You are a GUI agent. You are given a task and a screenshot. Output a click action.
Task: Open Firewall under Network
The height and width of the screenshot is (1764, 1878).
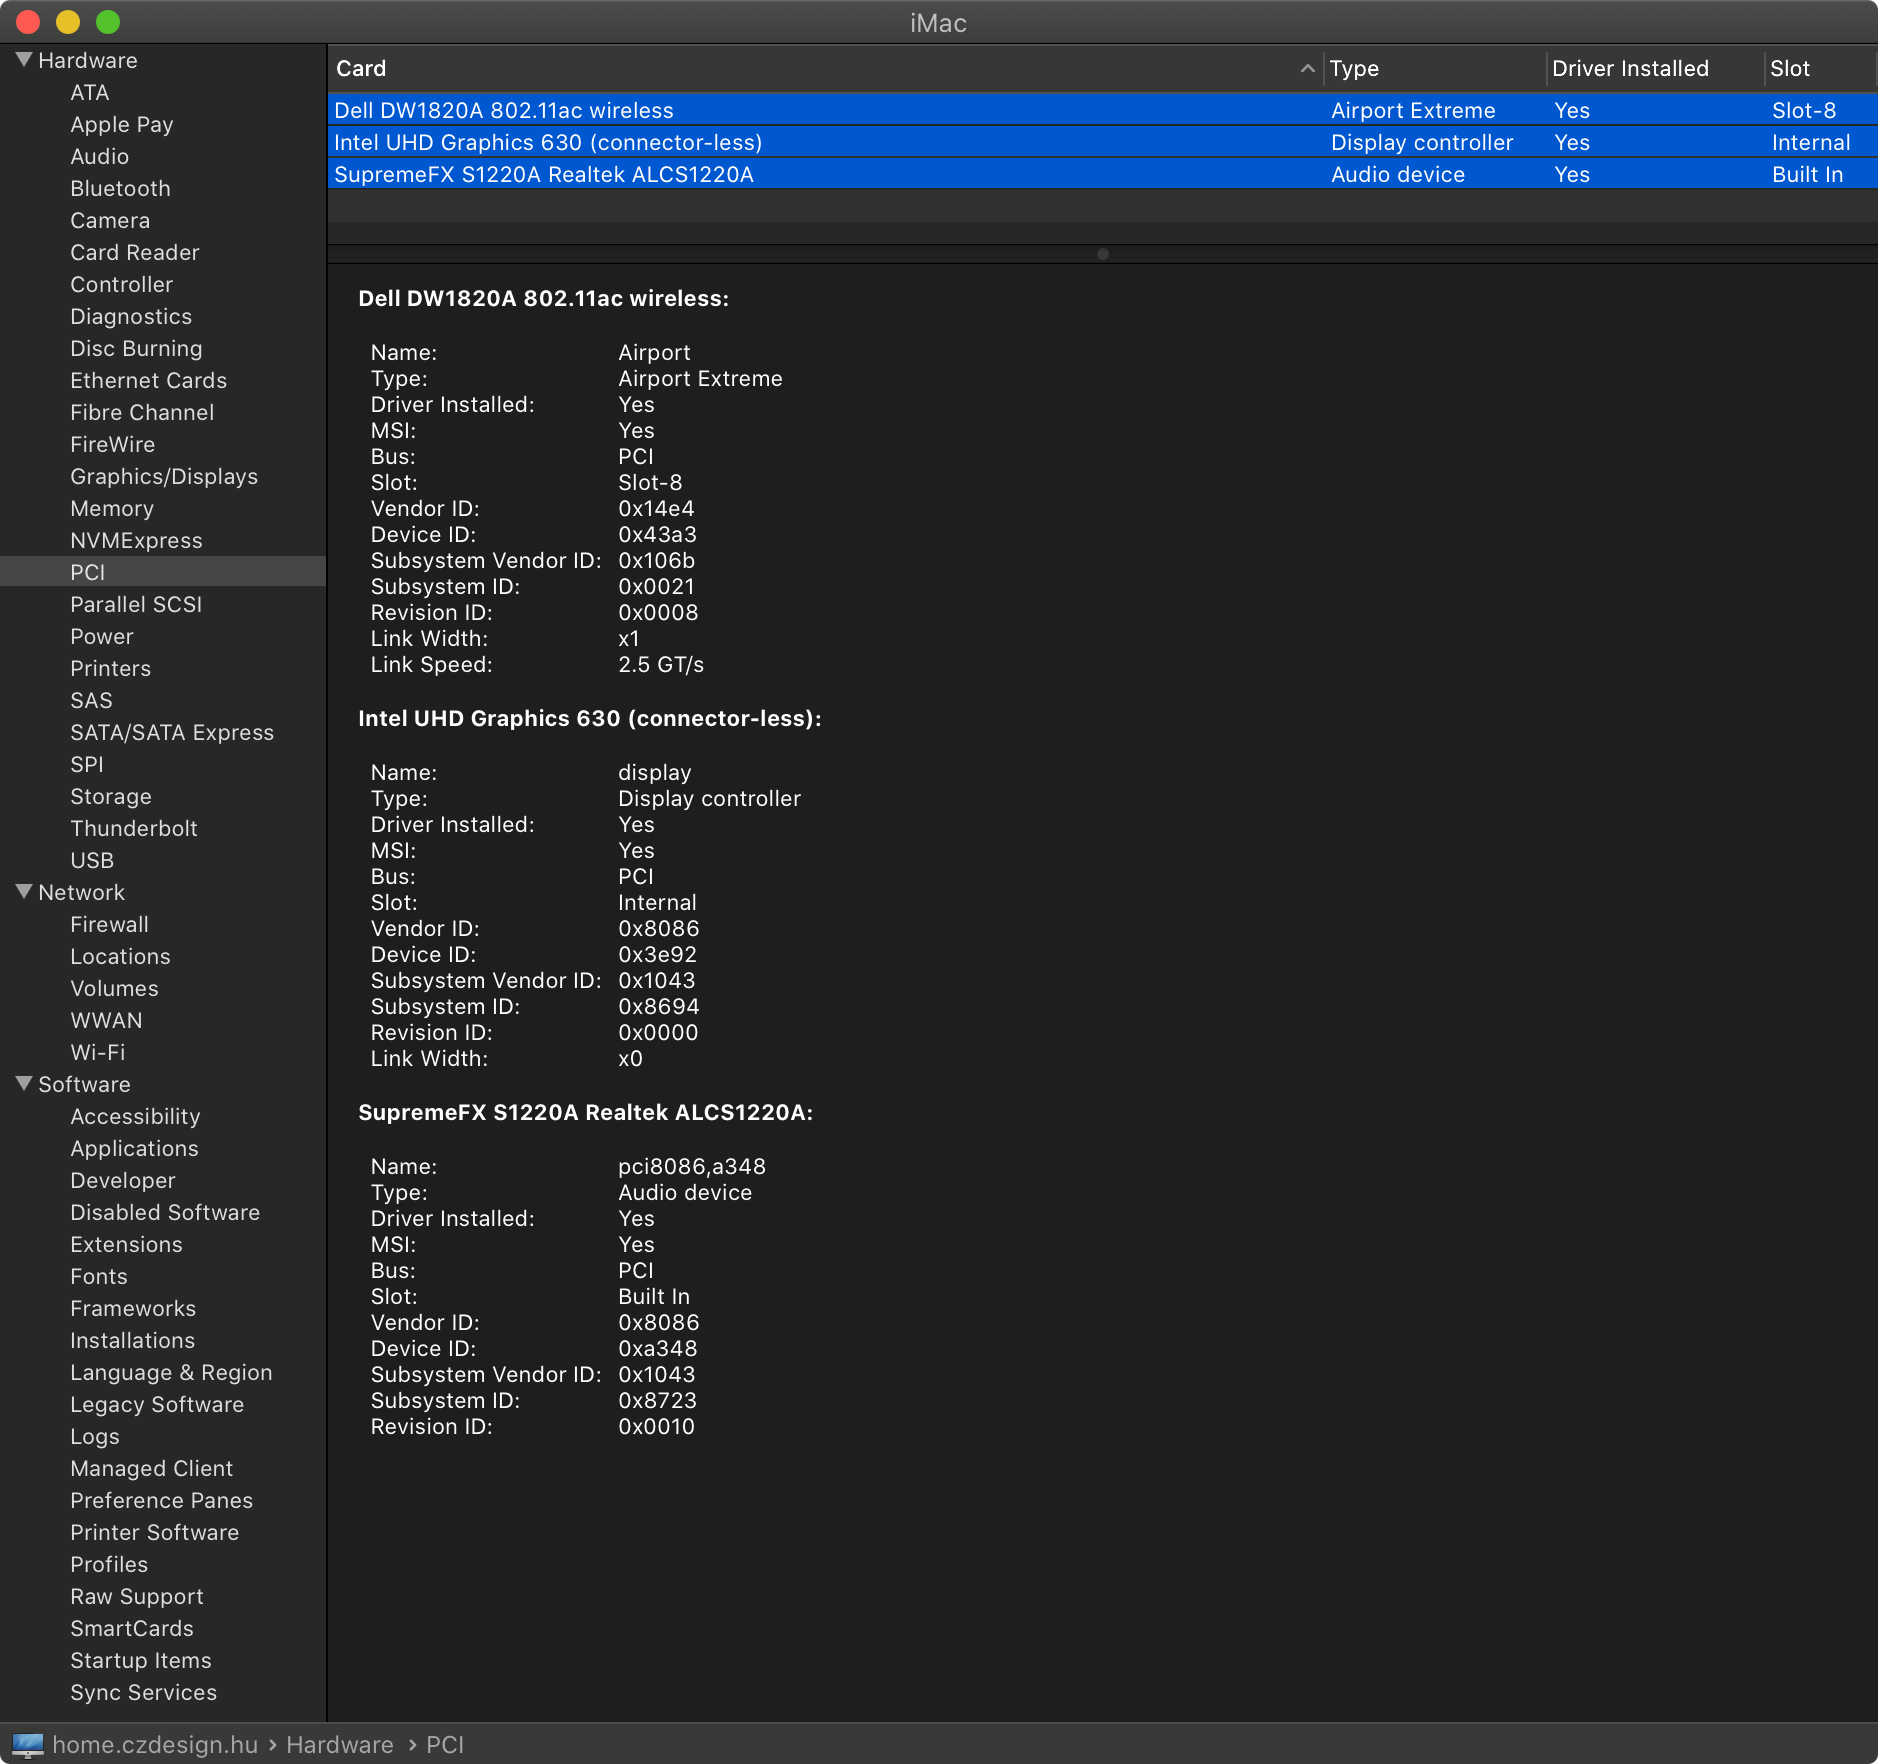[x=109, y=924]
